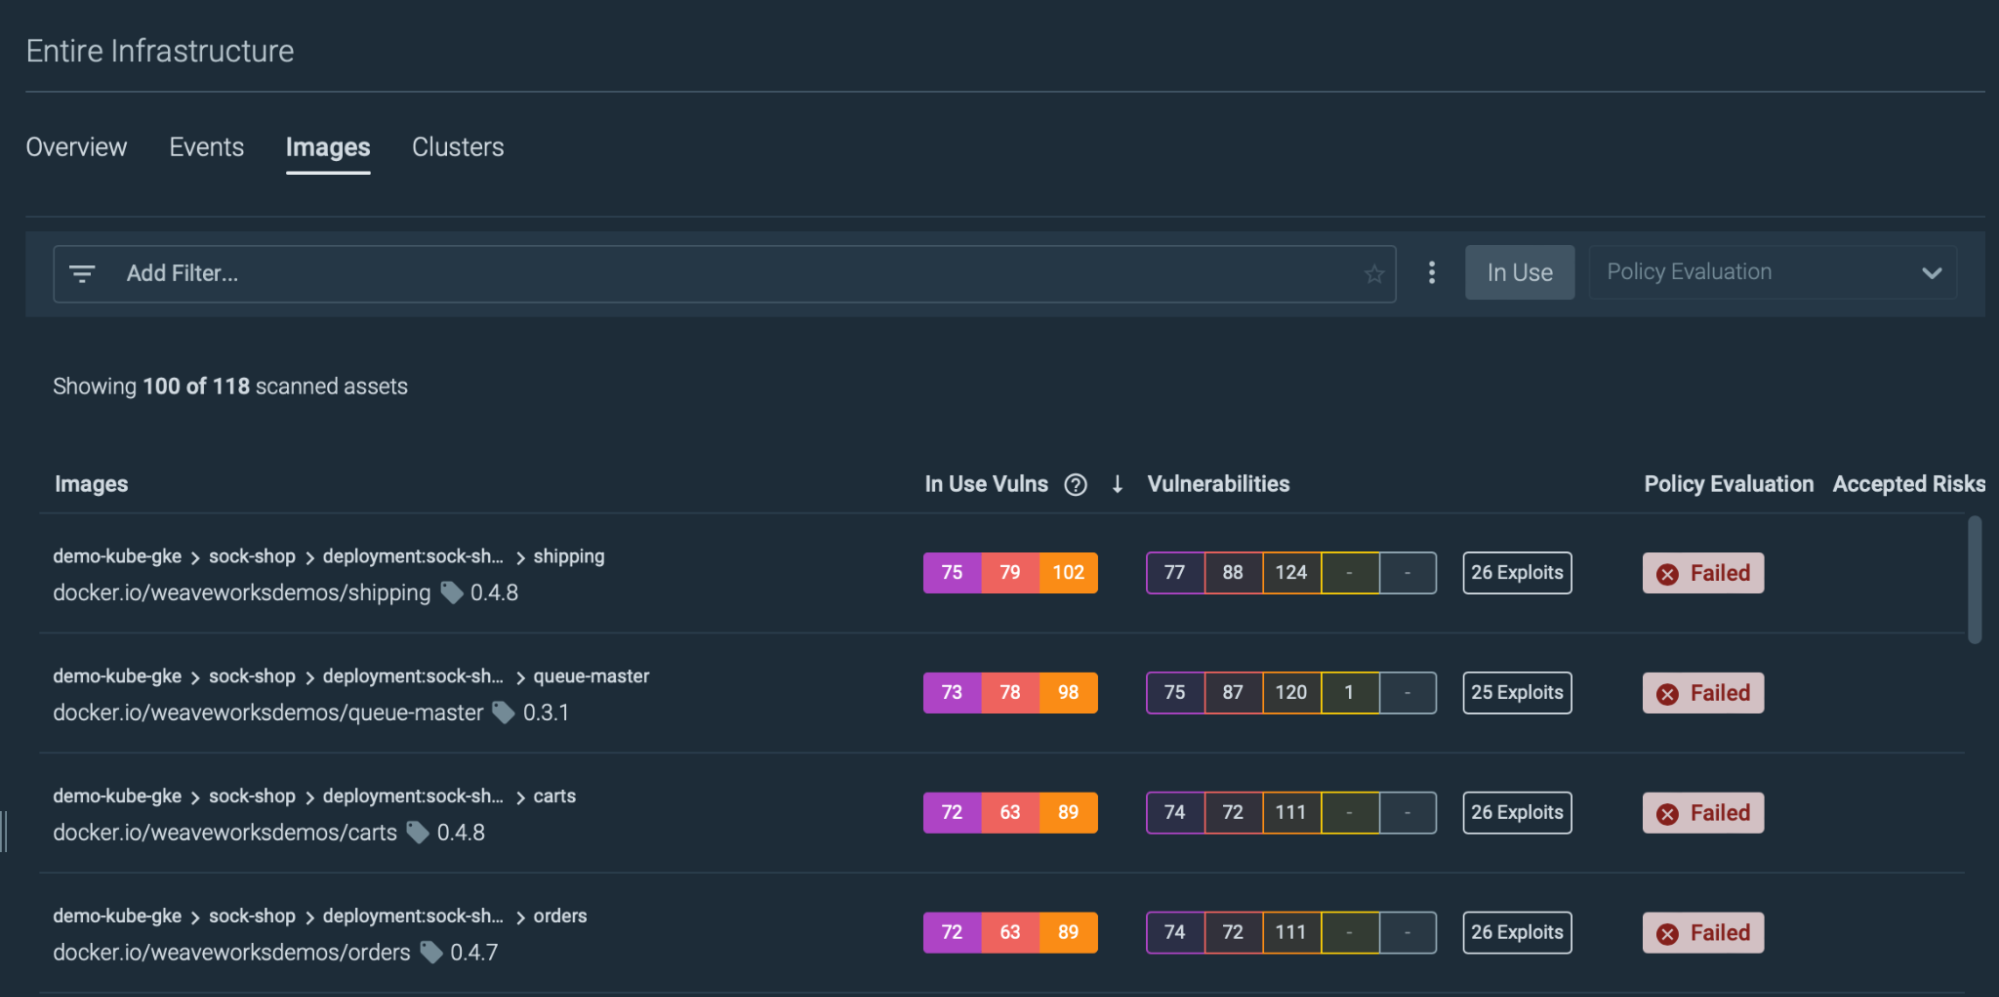View 25 Exploits for queue-master
1999x997 pixels.
coord(1516,692)
